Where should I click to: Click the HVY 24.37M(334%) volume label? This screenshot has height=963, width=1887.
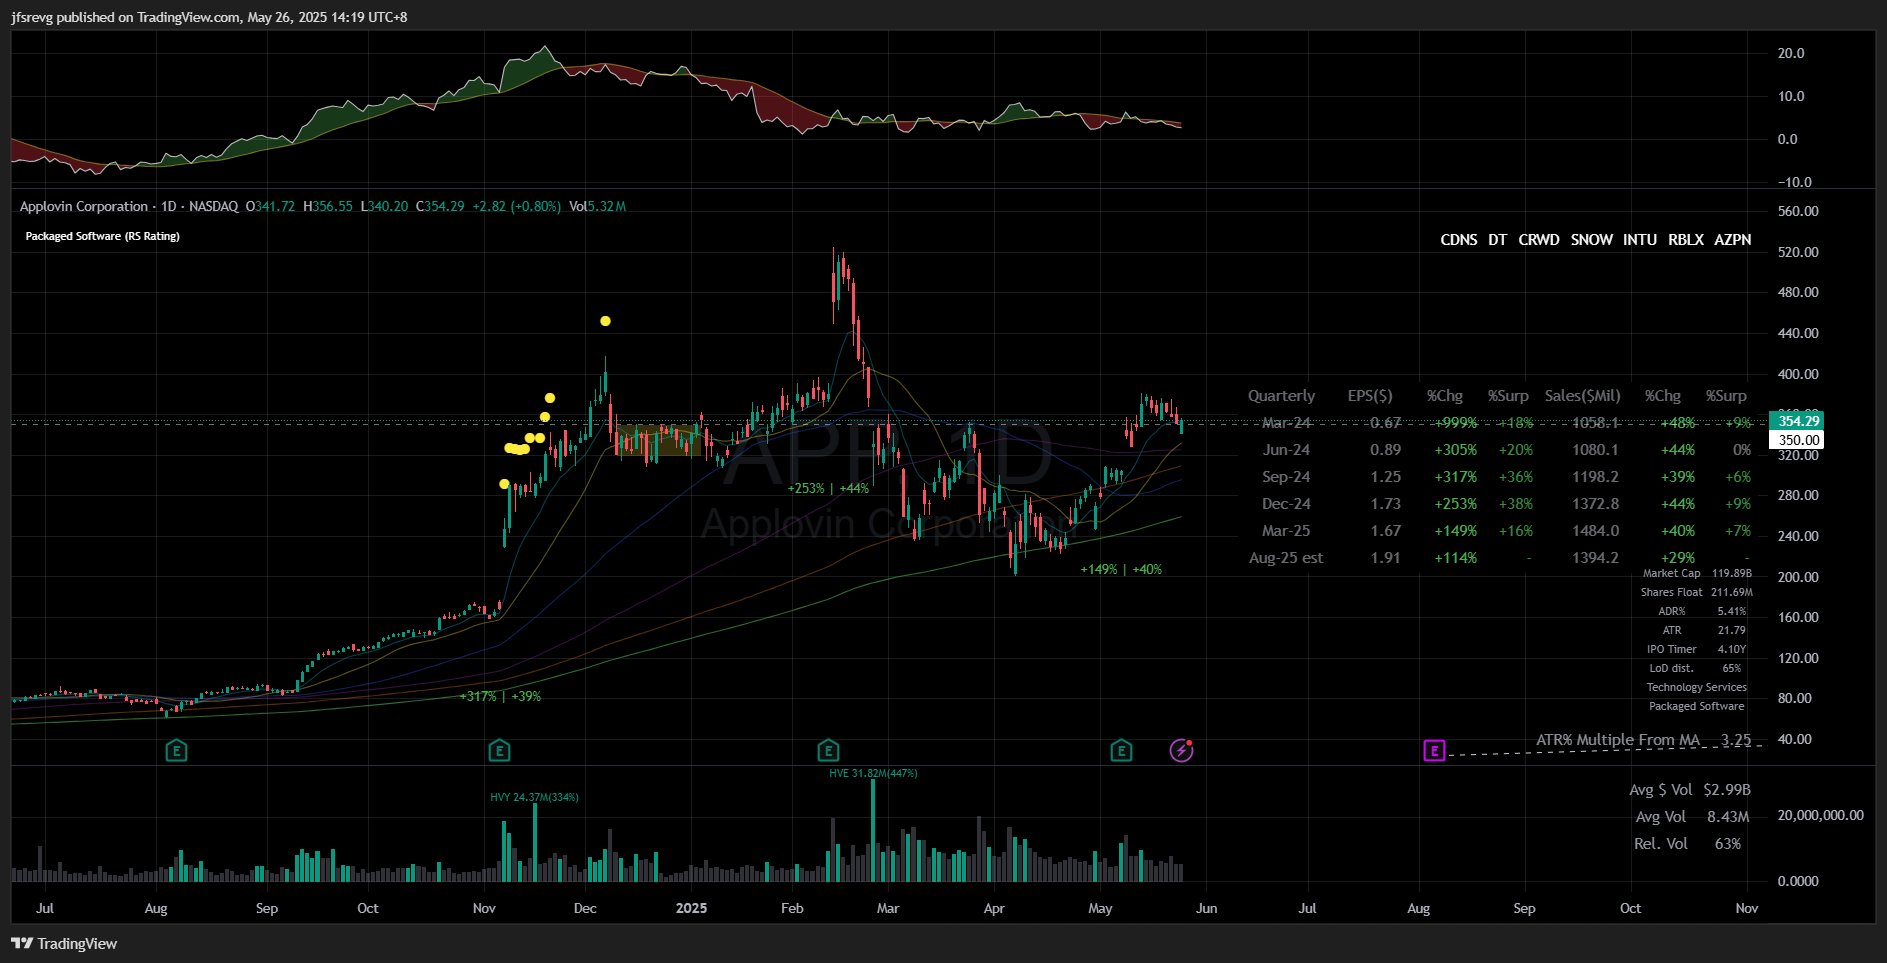click(534, 797)
